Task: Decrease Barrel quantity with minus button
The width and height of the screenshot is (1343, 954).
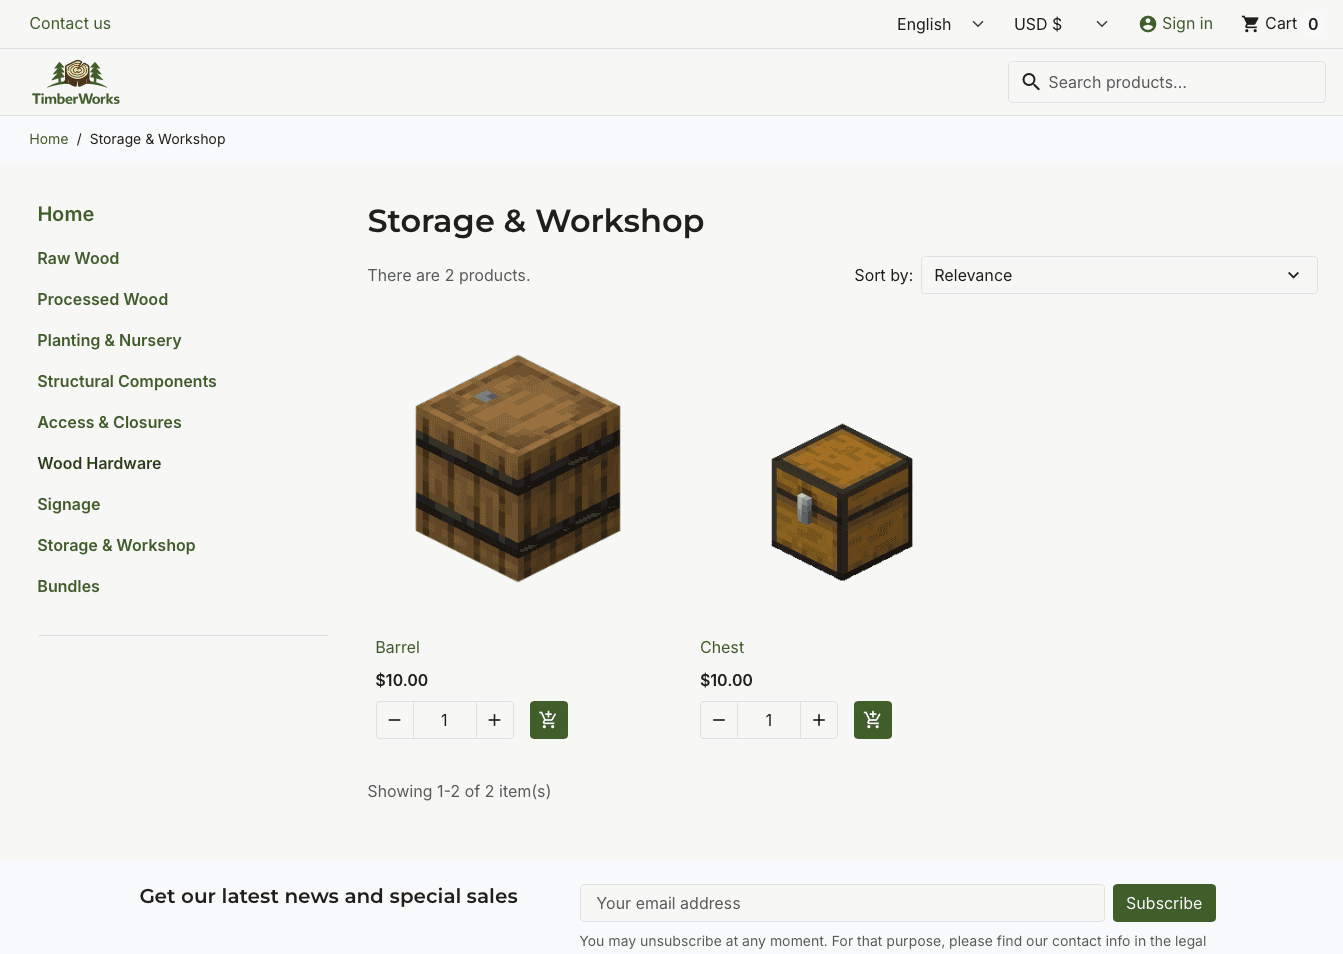Action: (x=395, y=720)
